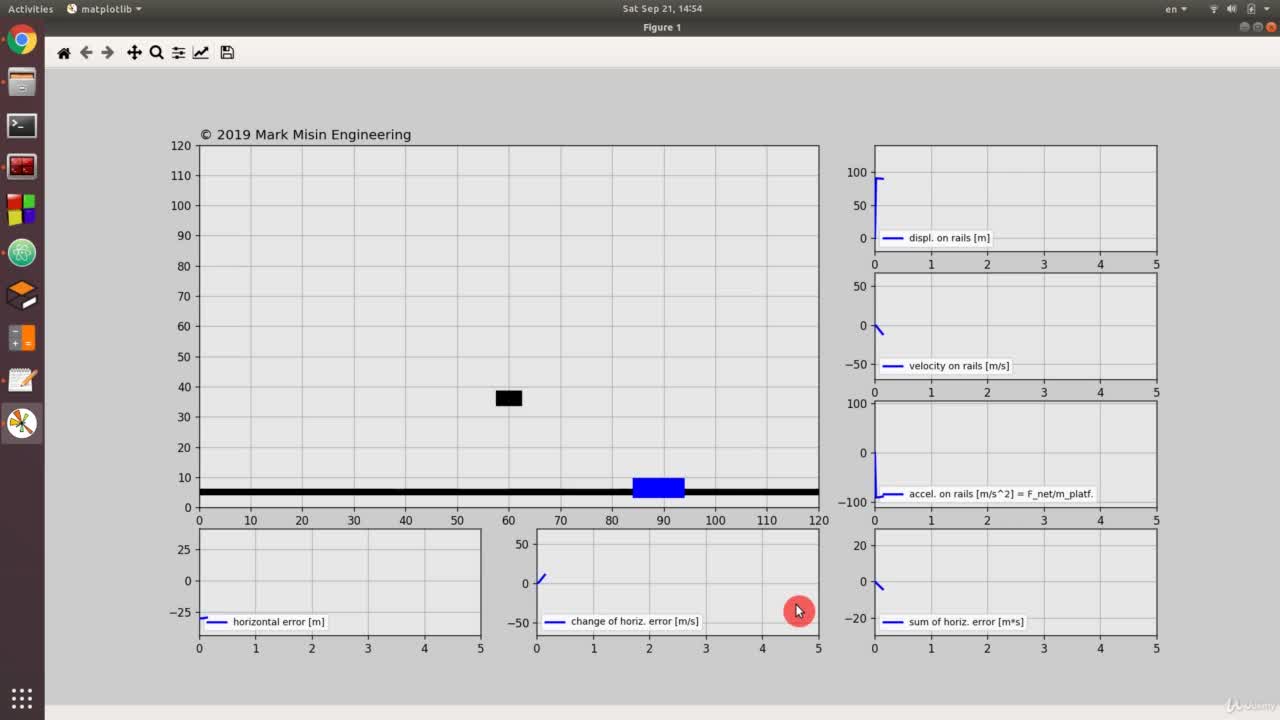Click the 'horizontal error [m]' legend

click(x=266, y=622)
